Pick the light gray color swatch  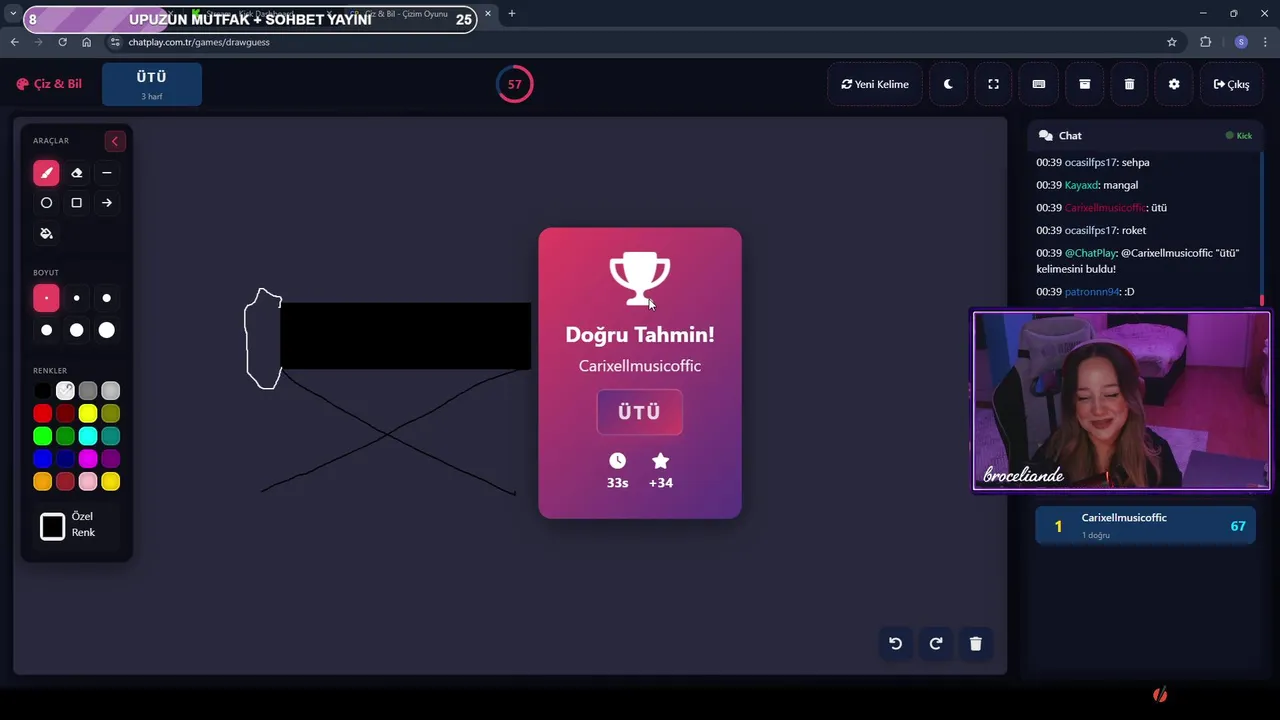pyautogui.click(x=111, y=391)
